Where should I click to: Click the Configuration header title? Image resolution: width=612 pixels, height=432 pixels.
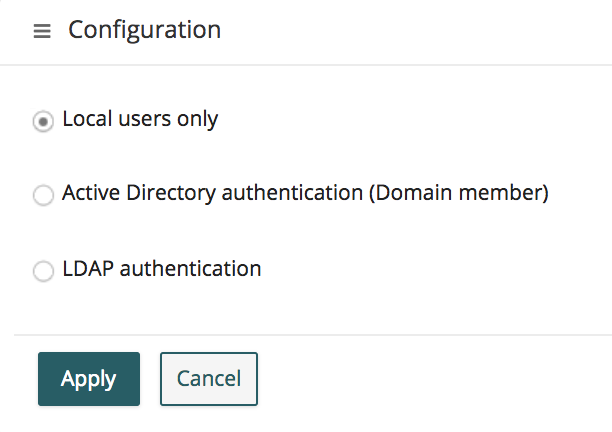click(x=144, y=30)
